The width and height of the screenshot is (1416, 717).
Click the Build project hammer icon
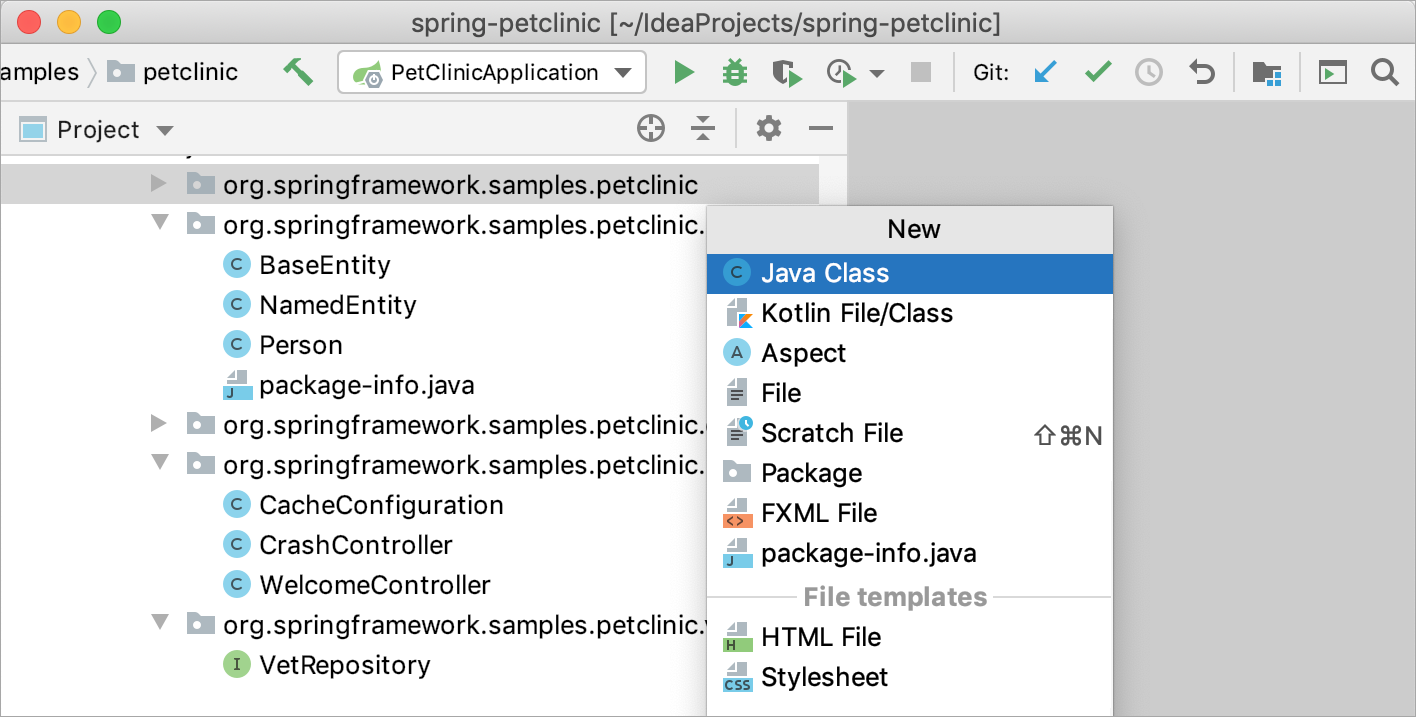tap(298, 72)
